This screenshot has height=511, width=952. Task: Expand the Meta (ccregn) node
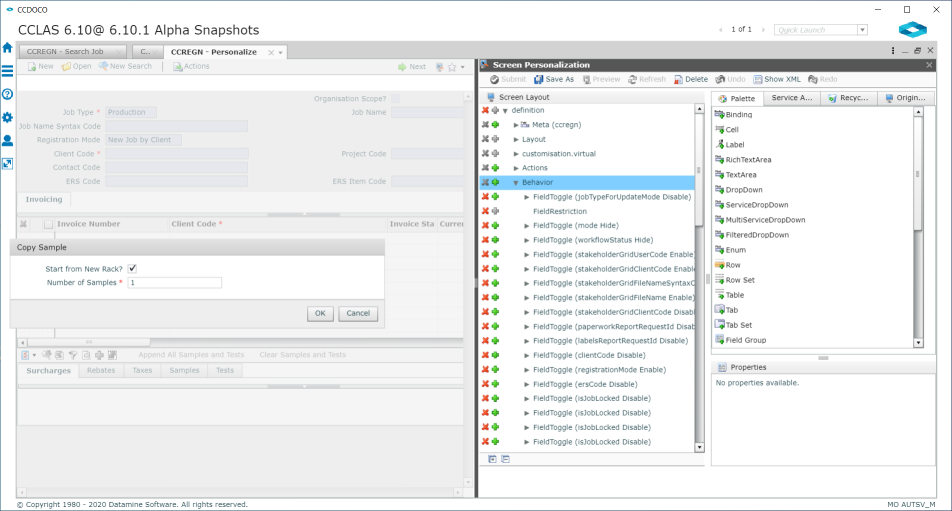[516, 124]
